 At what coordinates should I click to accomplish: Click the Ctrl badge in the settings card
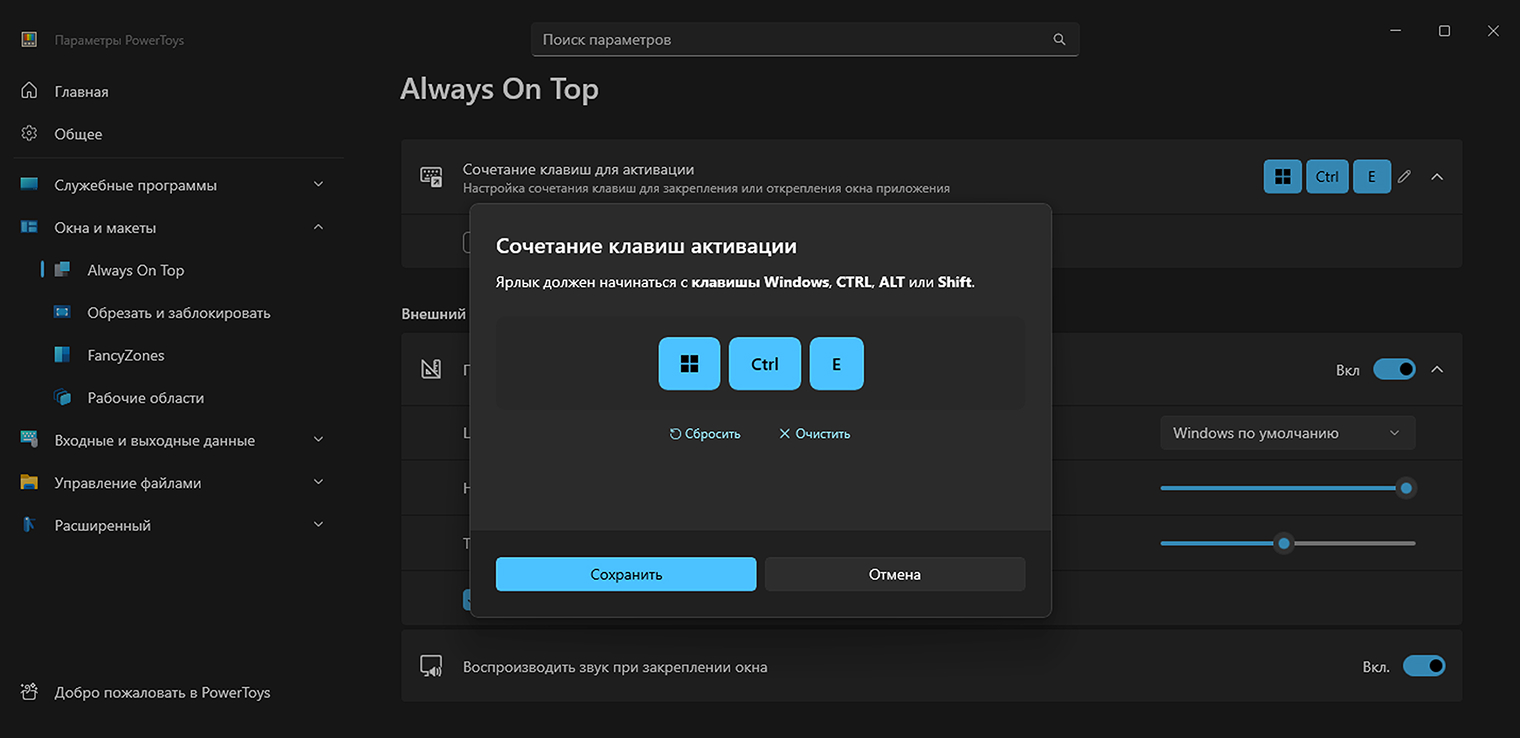1327,177
